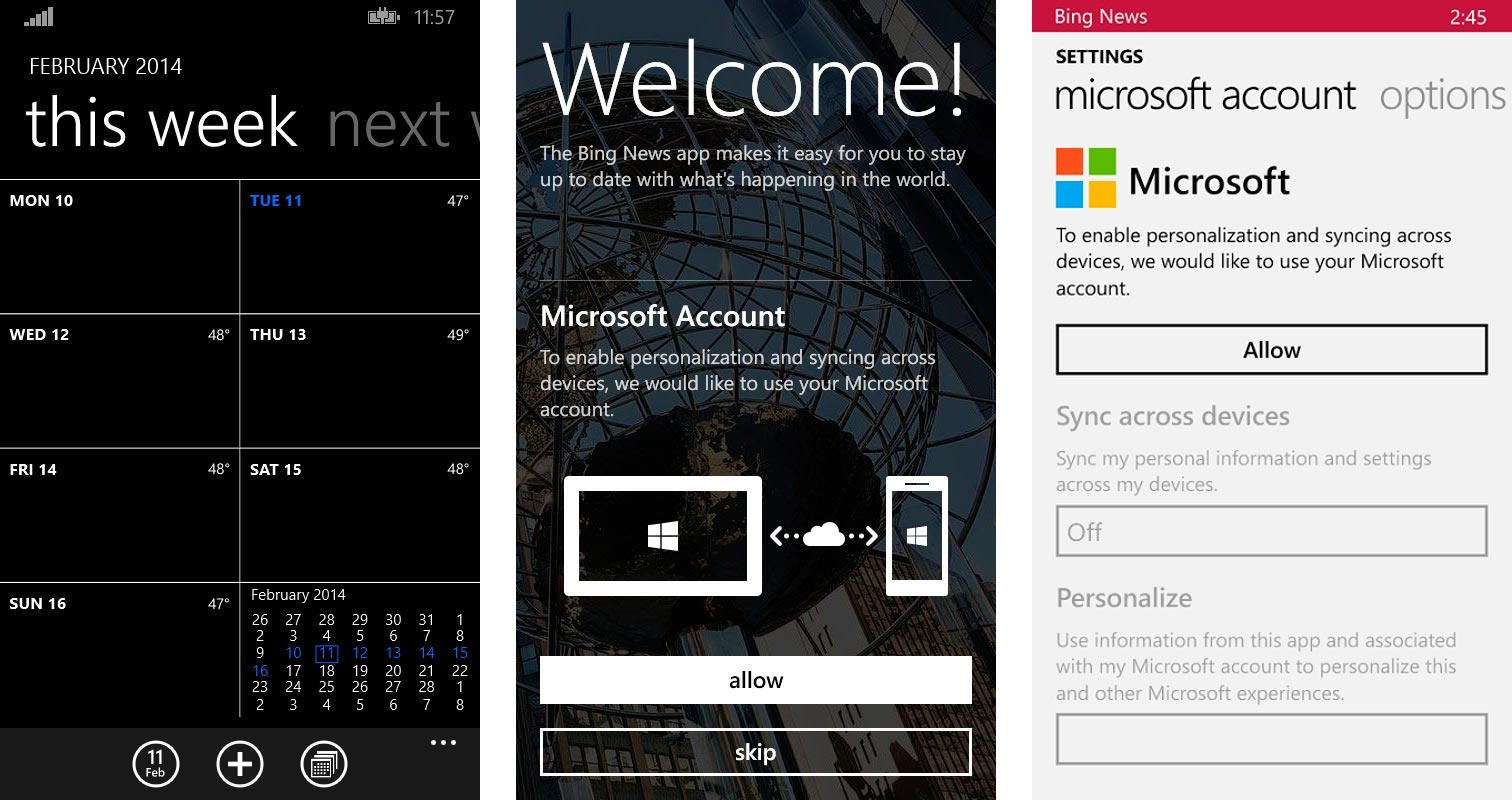Tap 'February 2014' mini calendar title
This screenshot has height=800, width=1512.
pyautogui.click(x=298, y=595)
